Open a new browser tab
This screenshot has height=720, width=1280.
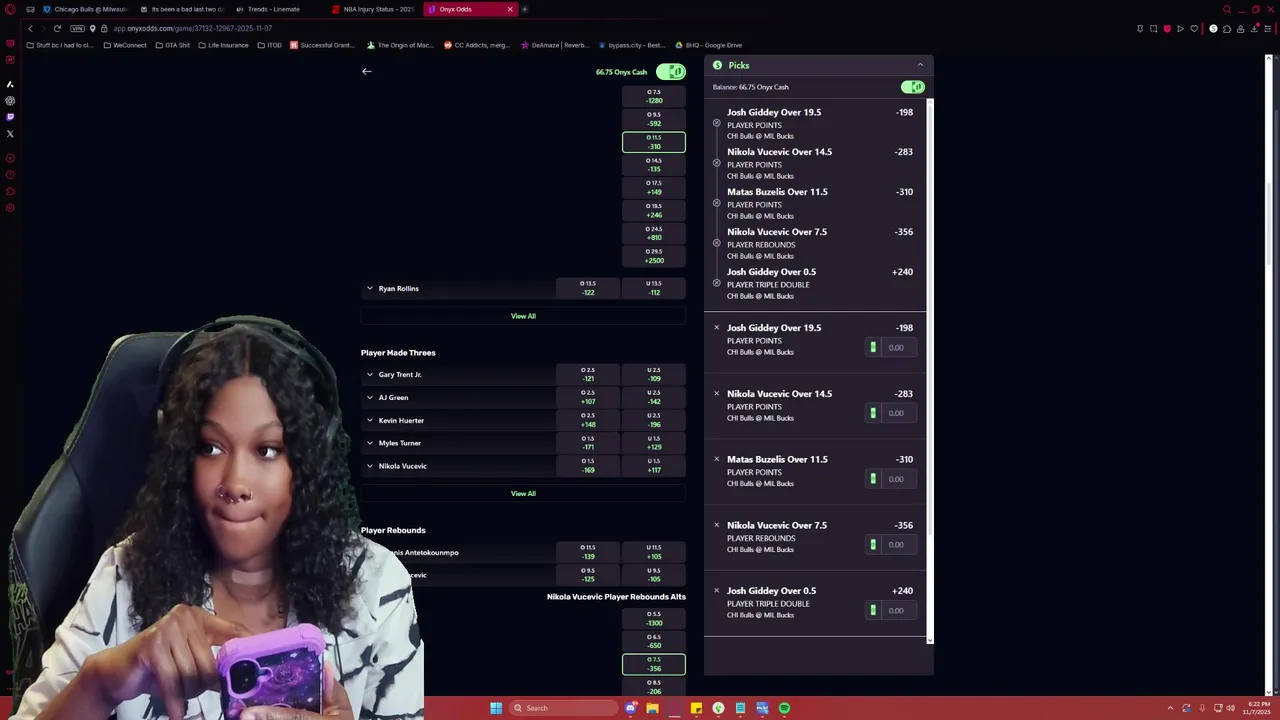pos(524,9)
